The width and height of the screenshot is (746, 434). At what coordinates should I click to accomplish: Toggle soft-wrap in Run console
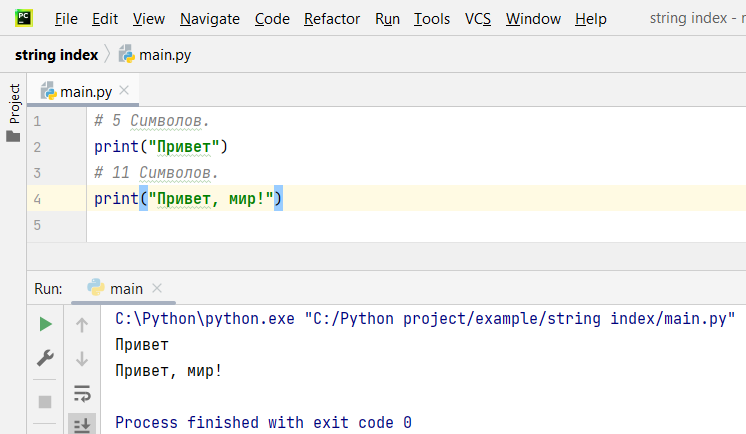(82, 394)
